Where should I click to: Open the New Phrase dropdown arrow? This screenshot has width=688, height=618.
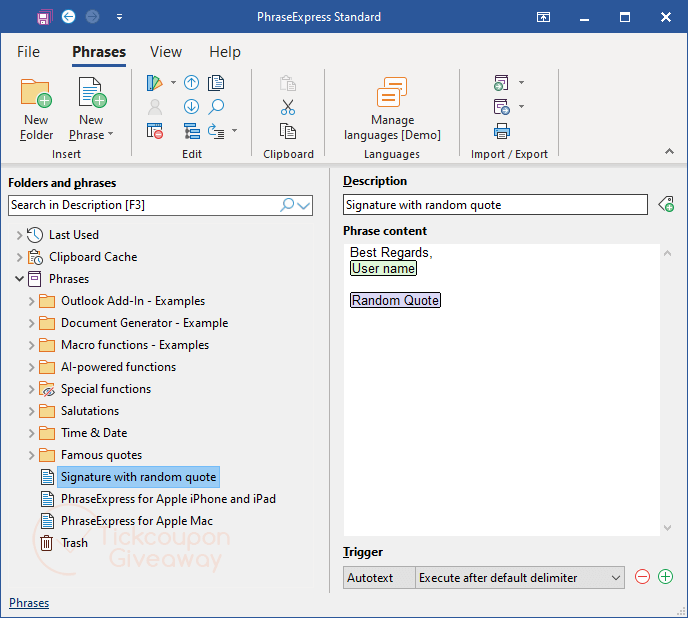111,133
